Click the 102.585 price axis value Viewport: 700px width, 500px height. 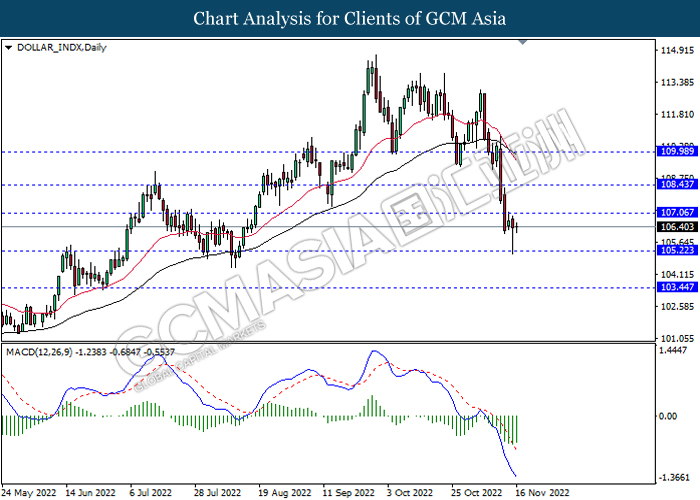(677, 306)
